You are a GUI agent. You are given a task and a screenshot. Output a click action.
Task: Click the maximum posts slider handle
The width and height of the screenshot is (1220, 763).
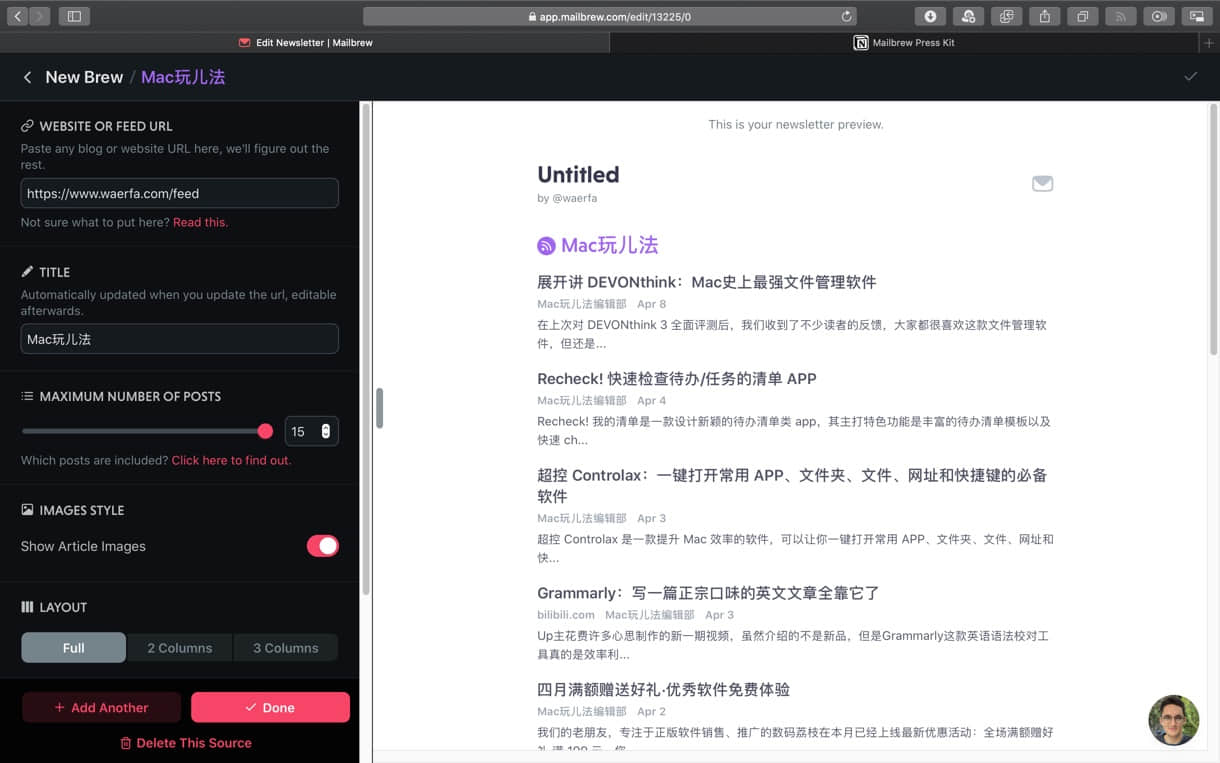pos(265,431)
